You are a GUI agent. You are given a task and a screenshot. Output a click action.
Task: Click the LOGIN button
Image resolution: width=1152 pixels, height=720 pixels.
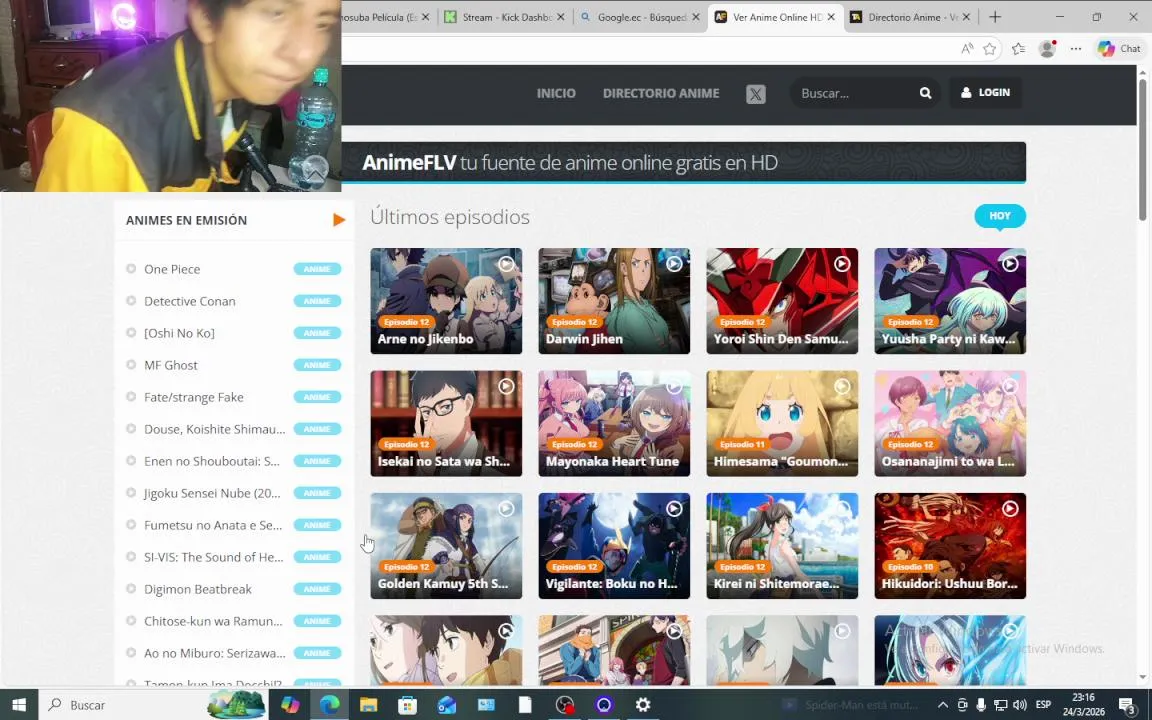tap(985, 93)
